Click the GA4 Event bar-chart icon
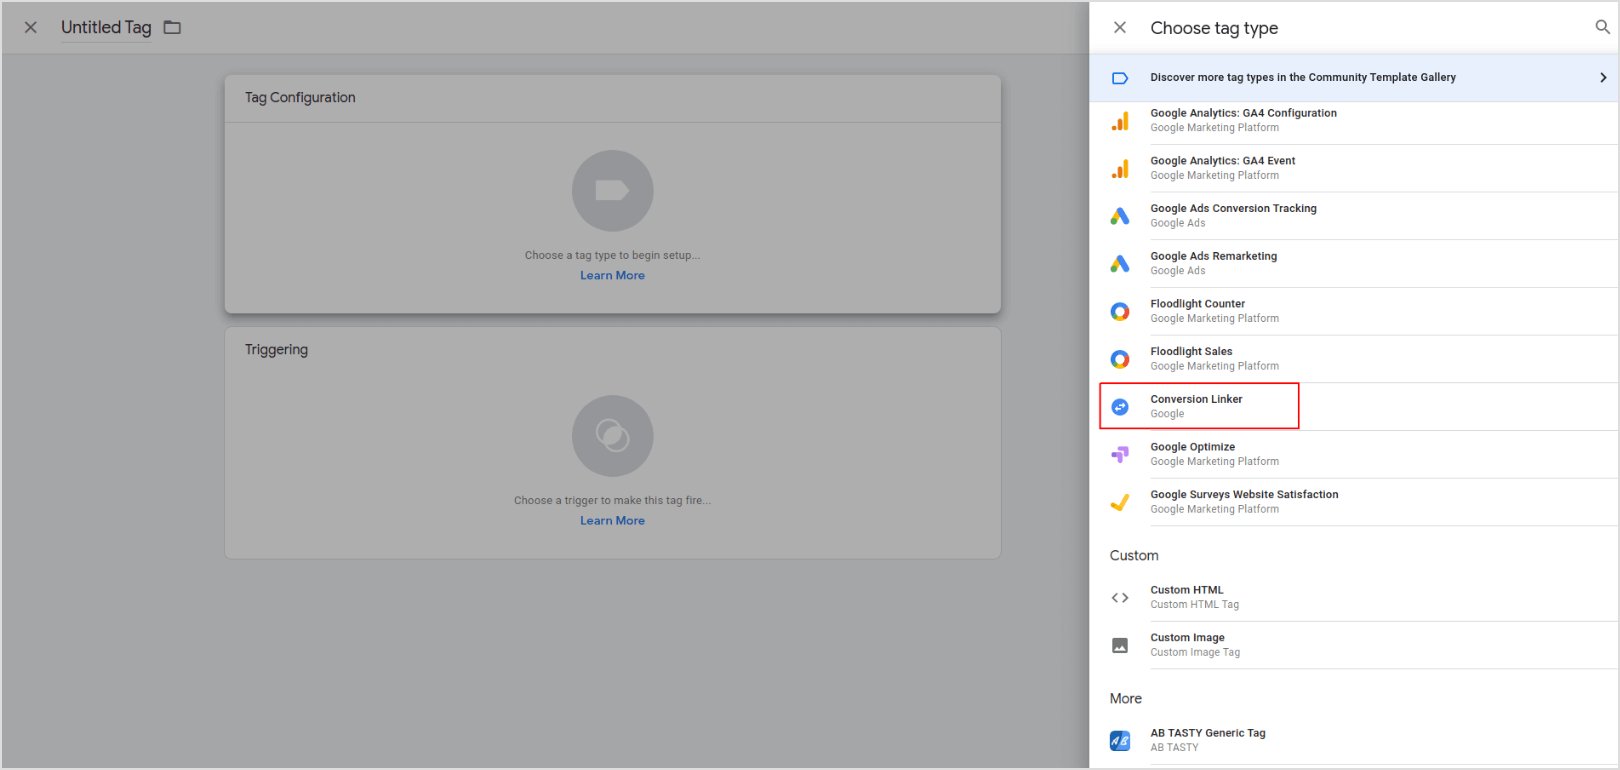Image resolution: width=1620 pixels, height=770 pixels. click(1120, 169)
